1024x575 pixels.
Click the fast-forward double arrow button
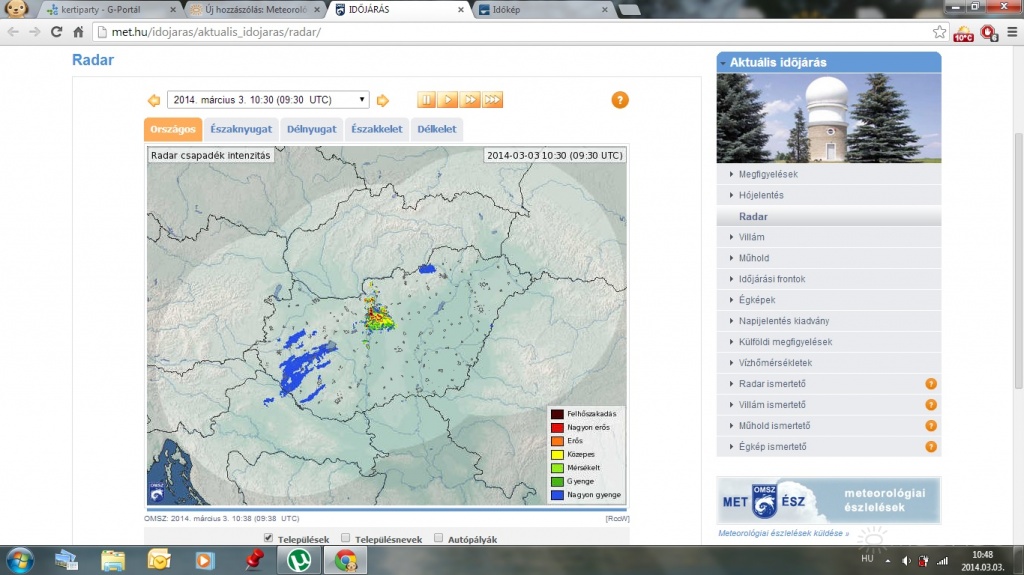(470, 100)
